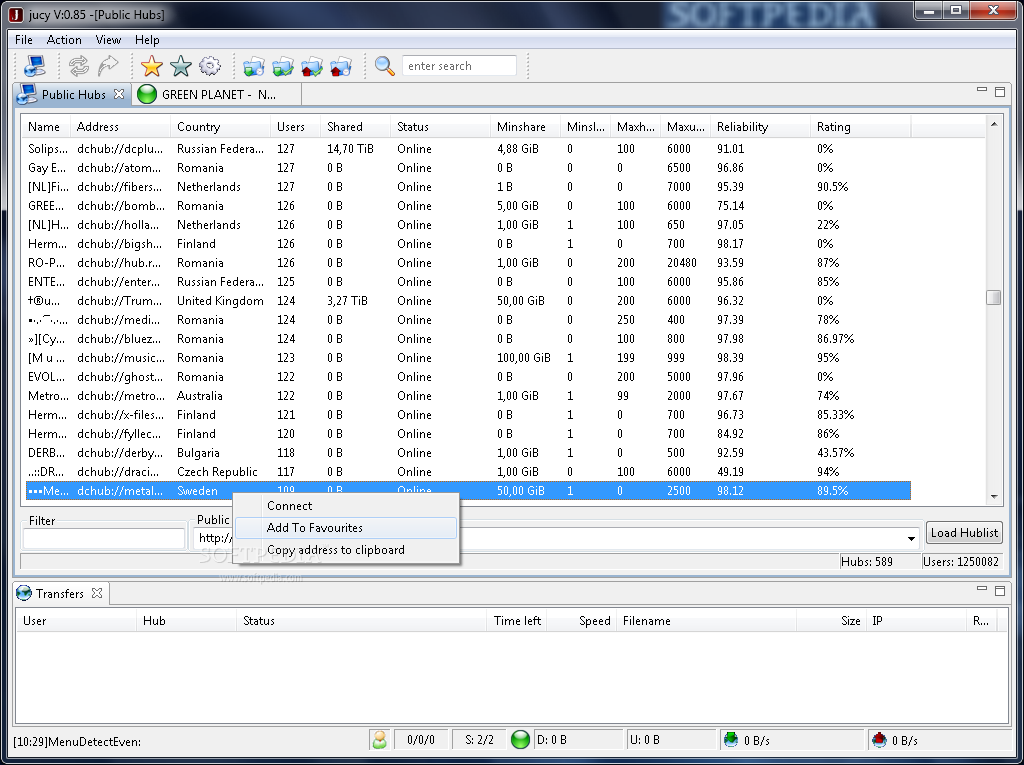
Task: Maximize the Public Hubs view panel
Action: click(1000, 91)
